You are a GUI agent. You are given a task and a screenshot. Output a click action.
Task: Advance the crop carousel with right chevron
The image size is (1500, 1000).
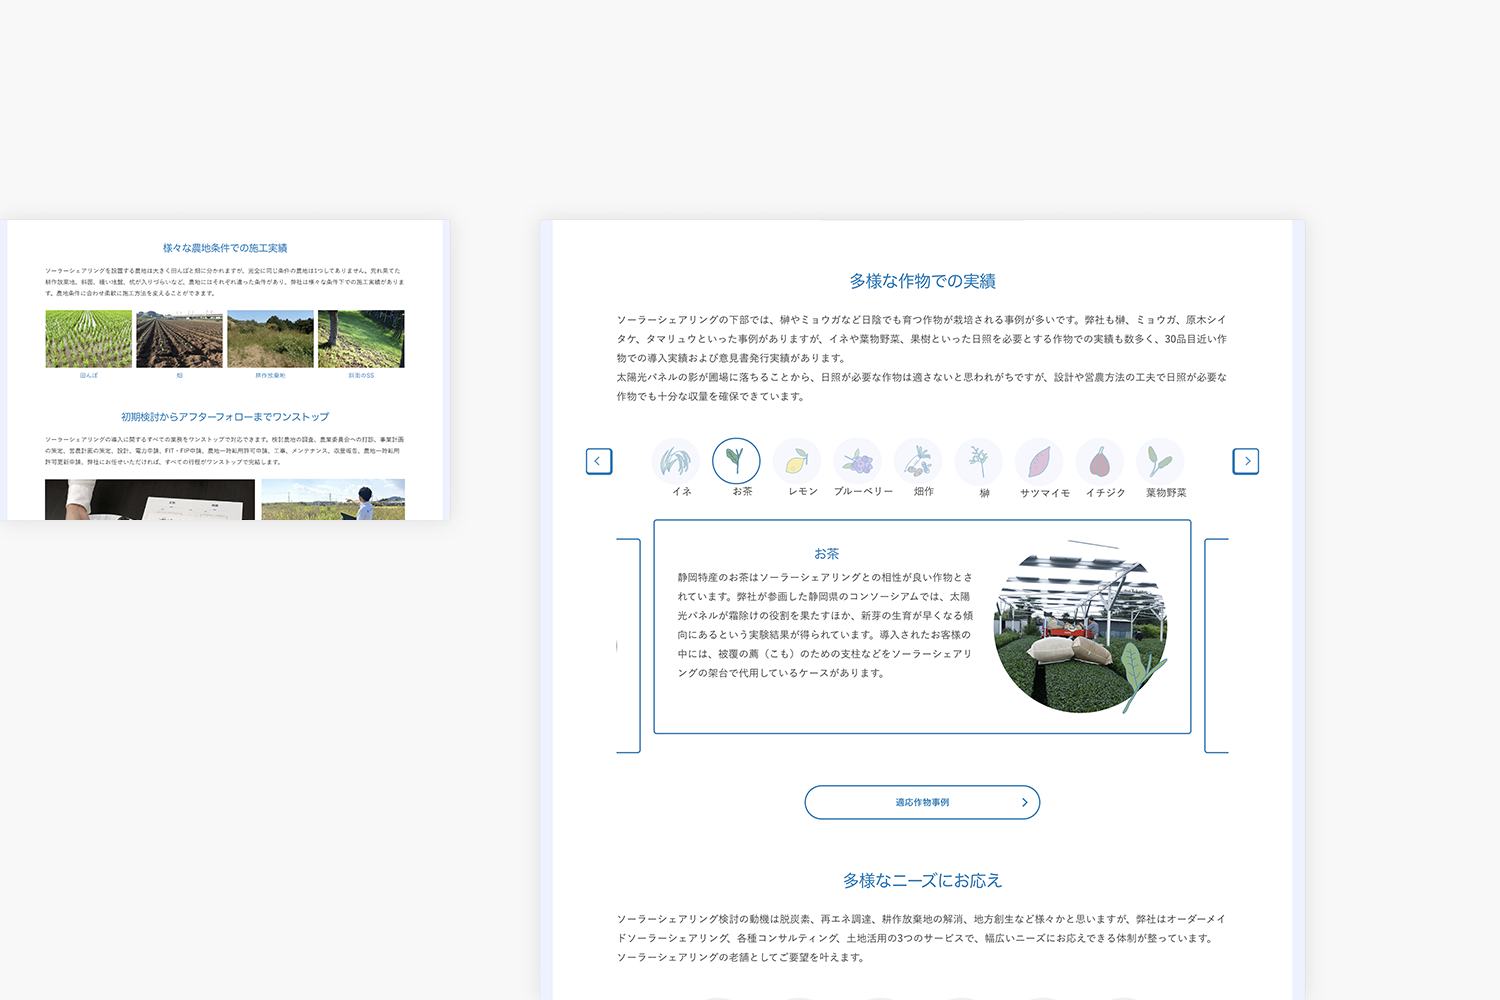point(1246,461)
